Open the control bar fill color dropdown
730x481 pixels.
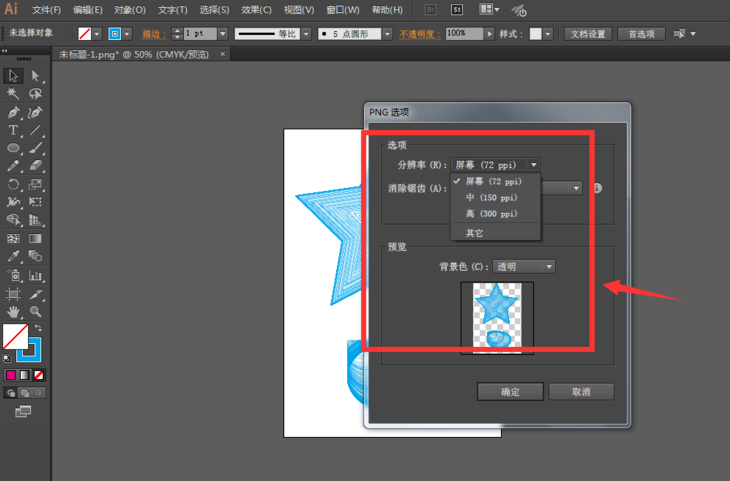click(97, 34)
